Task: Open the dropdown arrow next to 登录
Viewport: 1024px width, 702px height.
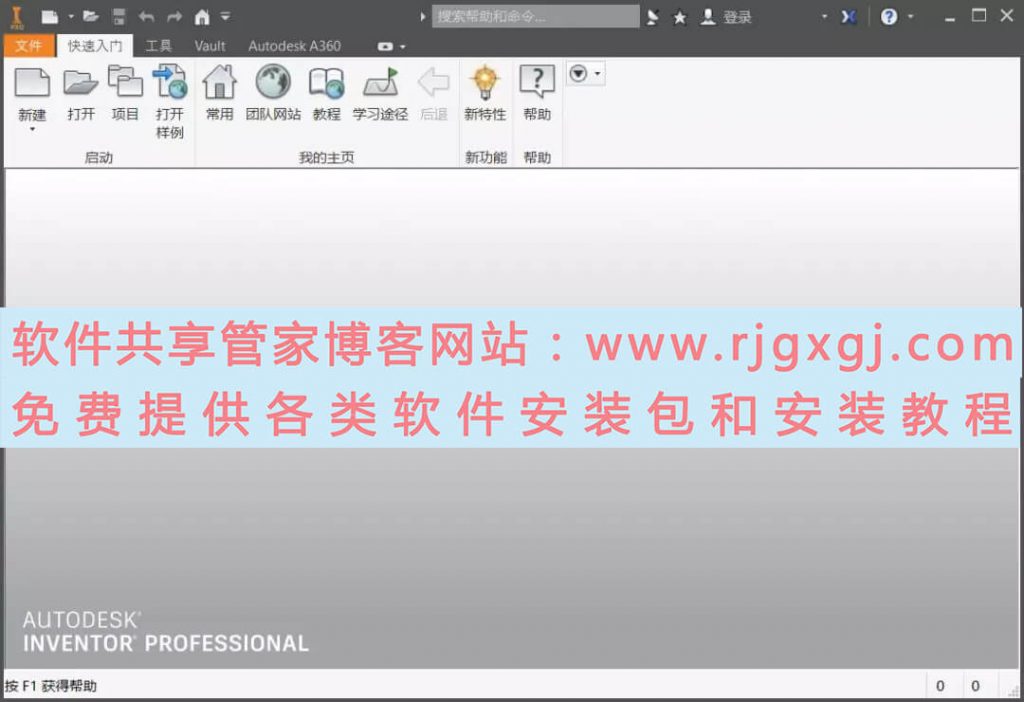Action: pos(824,17)
